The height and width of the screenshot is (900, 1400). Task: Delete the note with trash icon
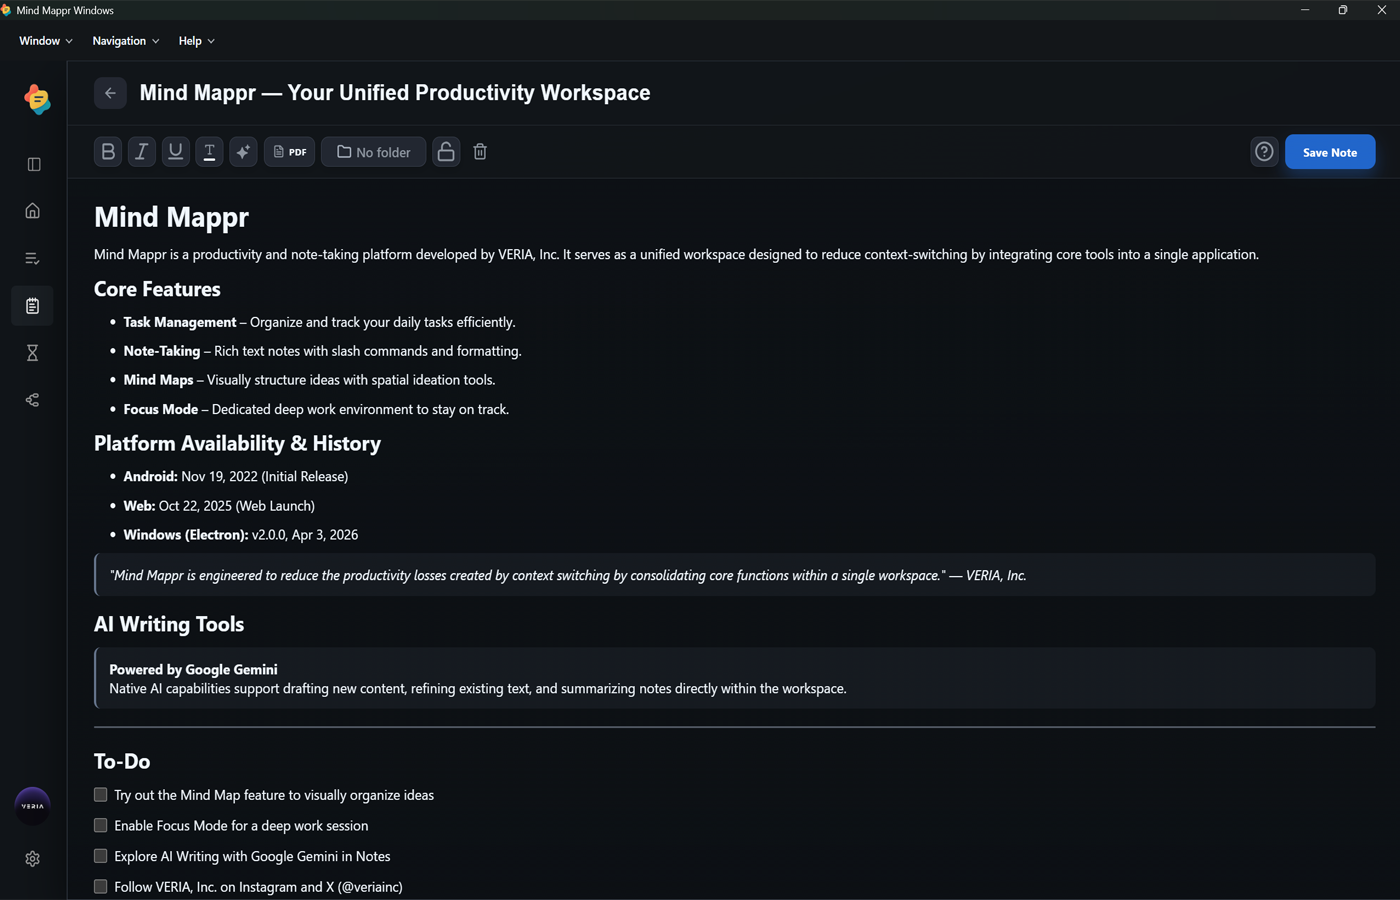480,152
